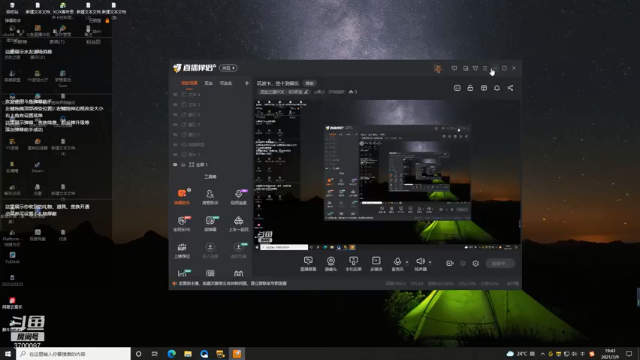Click the microphone icon in bottom bar

(397, 262)
